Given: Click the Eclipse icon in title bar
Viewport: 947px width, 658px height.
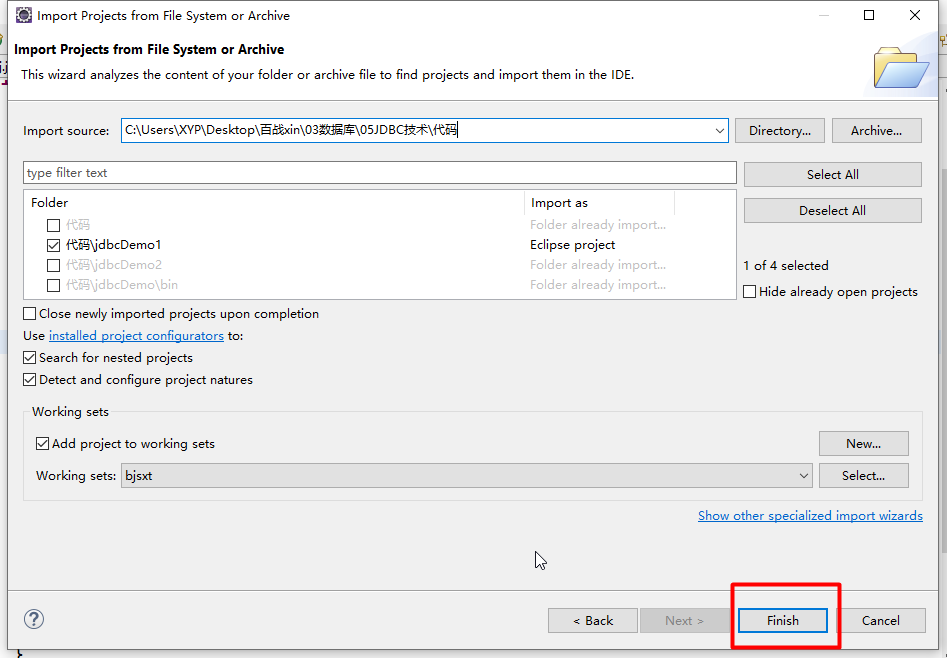Looking at the screenshot, I should tap(24, 15).
